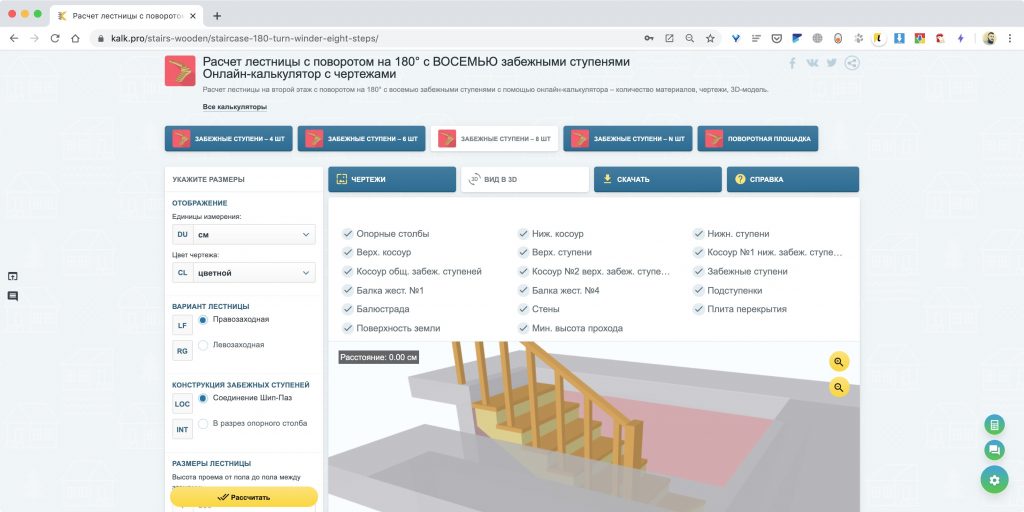This screenshot has width=1024, height=512.
Task: Click the circular share icon
Action: (852, 63)
